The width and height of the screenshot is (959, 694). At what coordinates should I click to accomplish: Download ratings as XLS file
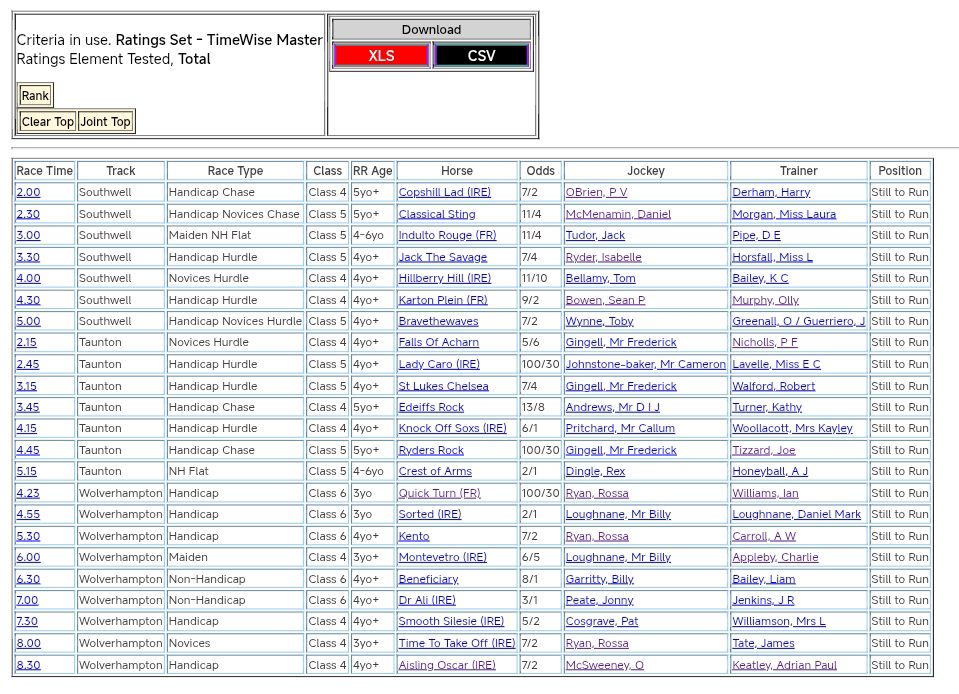click(x=381, y=56)
